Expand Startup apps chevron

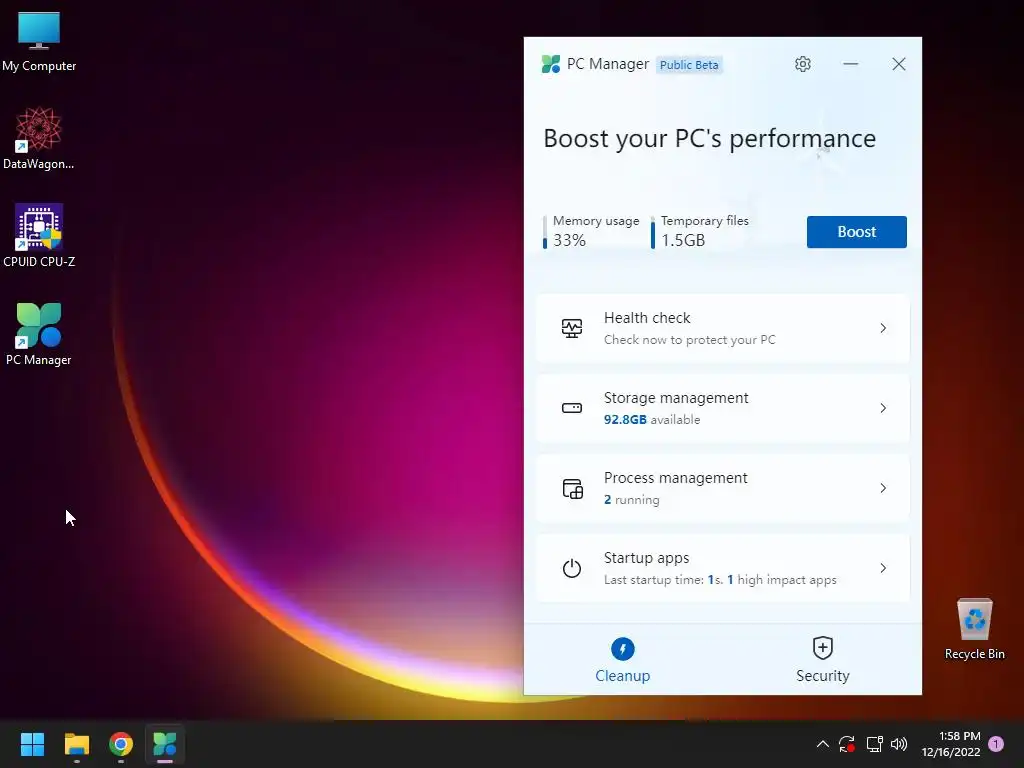(x=883, y=568)
